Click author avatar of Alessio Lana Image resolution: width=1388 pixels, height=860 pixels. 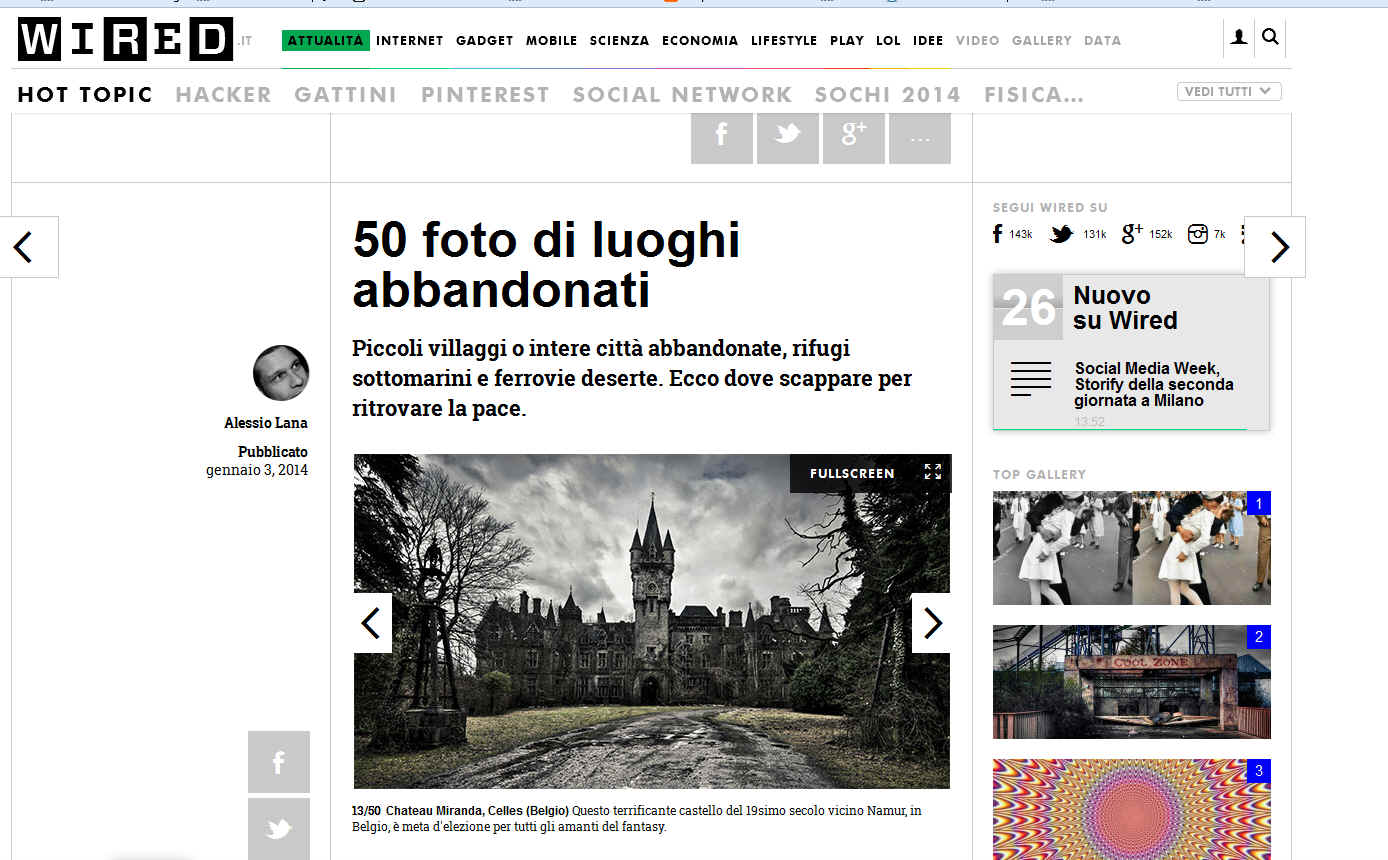pyautogui.click(x=281, y=373)
